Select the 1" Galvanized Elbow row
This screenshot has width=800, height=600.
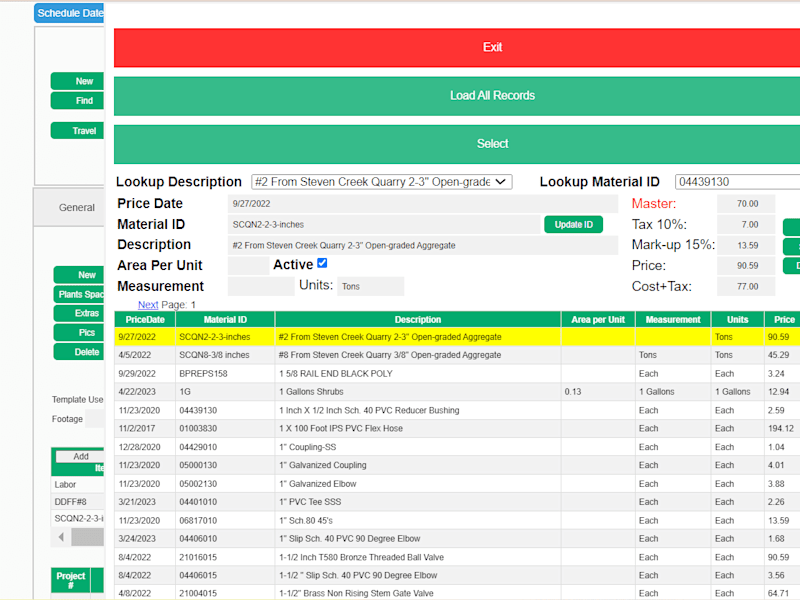click(457, 484)
